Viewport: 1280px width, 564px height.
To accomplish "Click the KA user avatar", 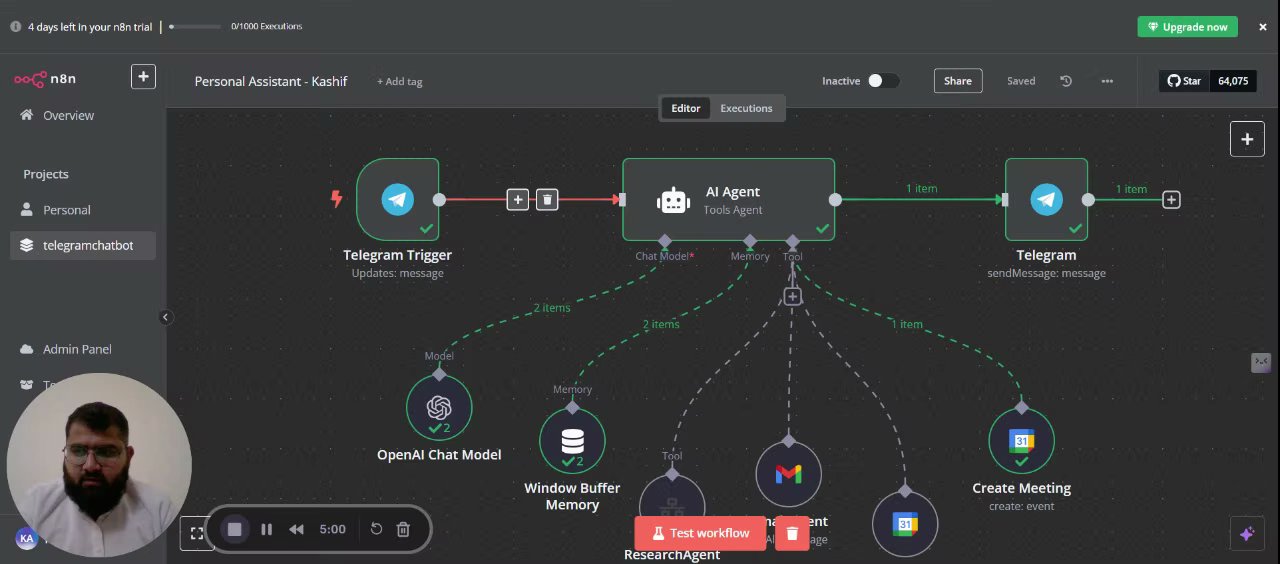I will pos(27,538).
